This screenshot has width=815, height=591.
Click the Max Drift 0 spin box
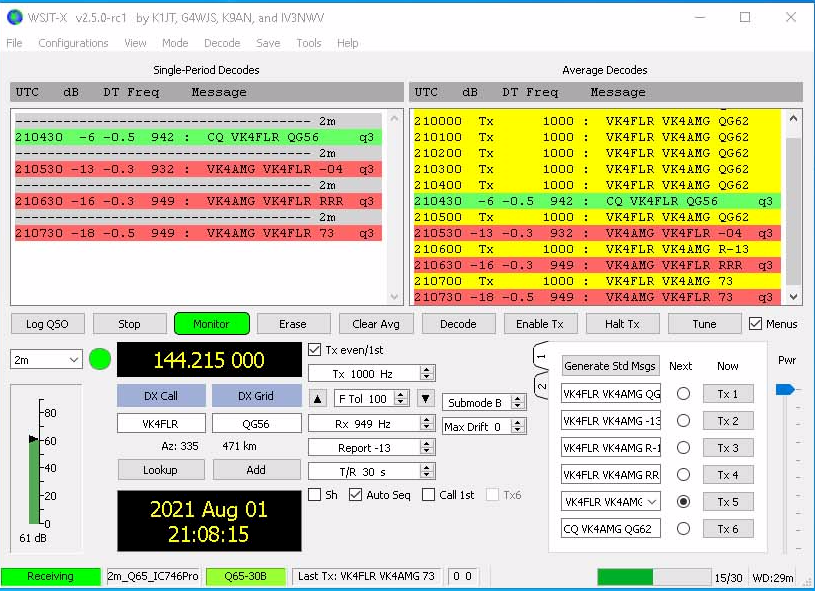(483, 427)
